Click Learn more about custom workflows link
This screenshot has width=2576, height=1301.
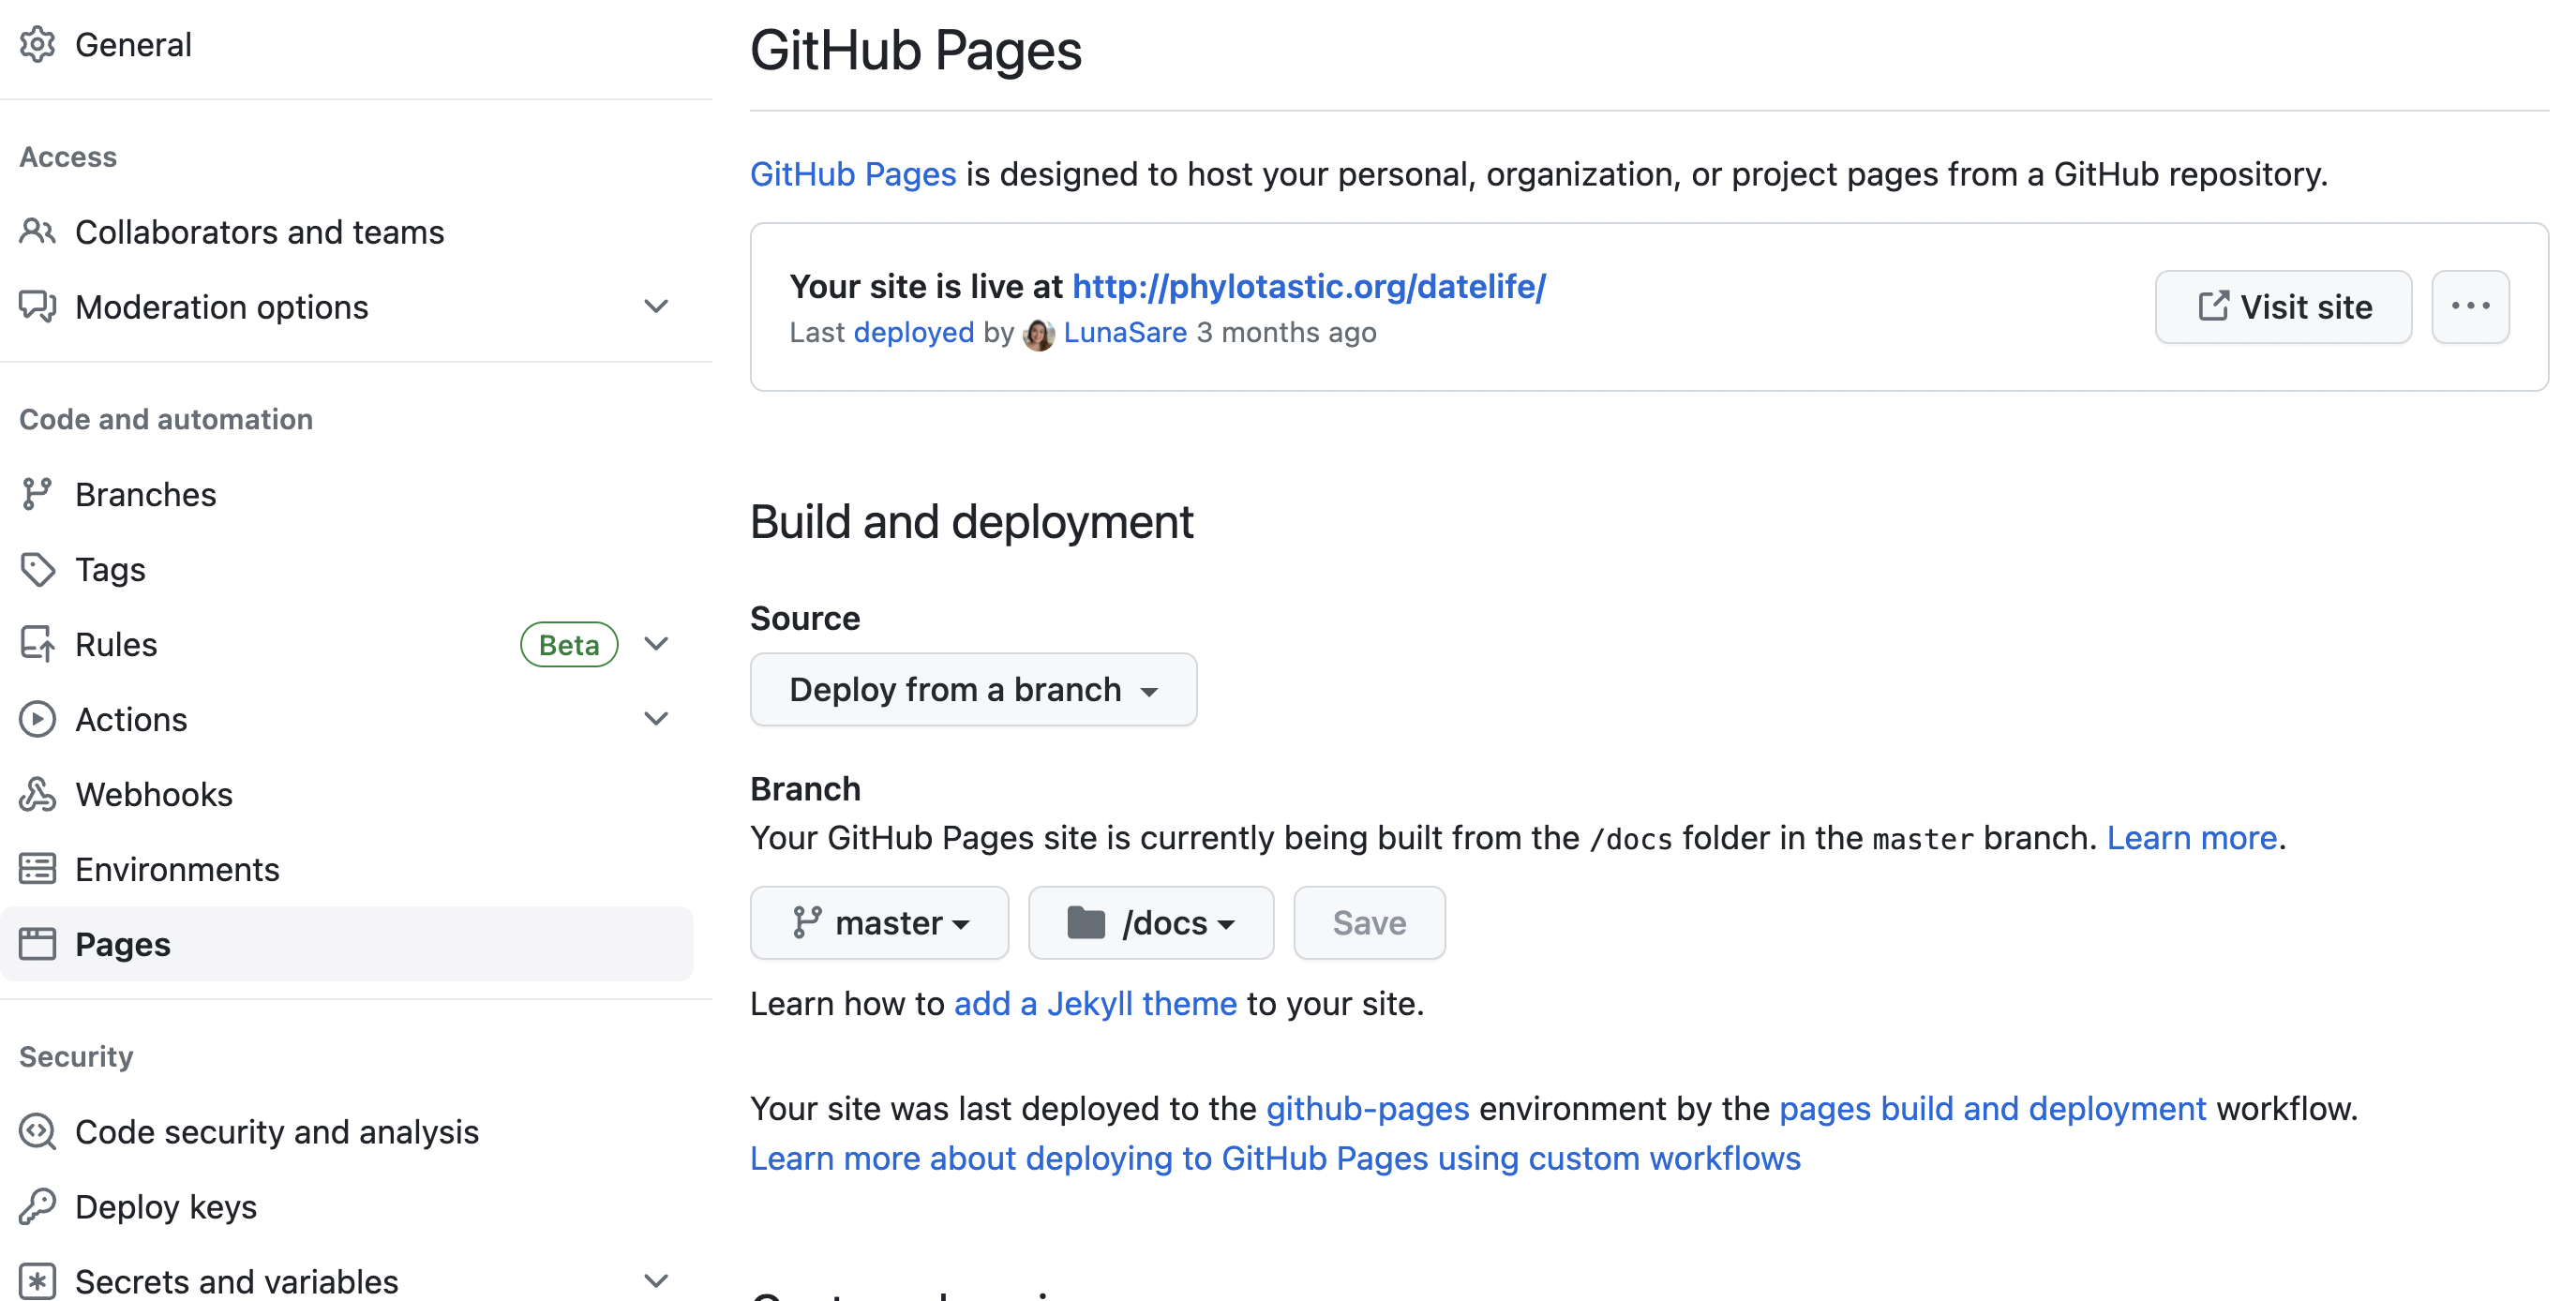pyautogui.click(x=1275, y=1159)
